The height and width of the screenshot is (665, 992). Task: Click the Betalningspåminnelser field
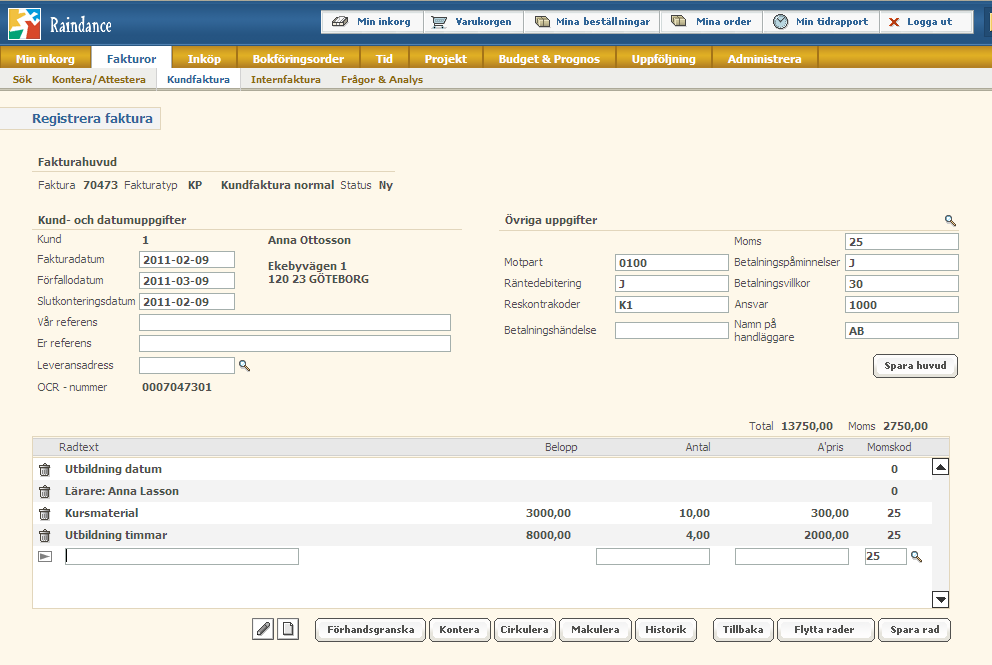coord(902,263)
